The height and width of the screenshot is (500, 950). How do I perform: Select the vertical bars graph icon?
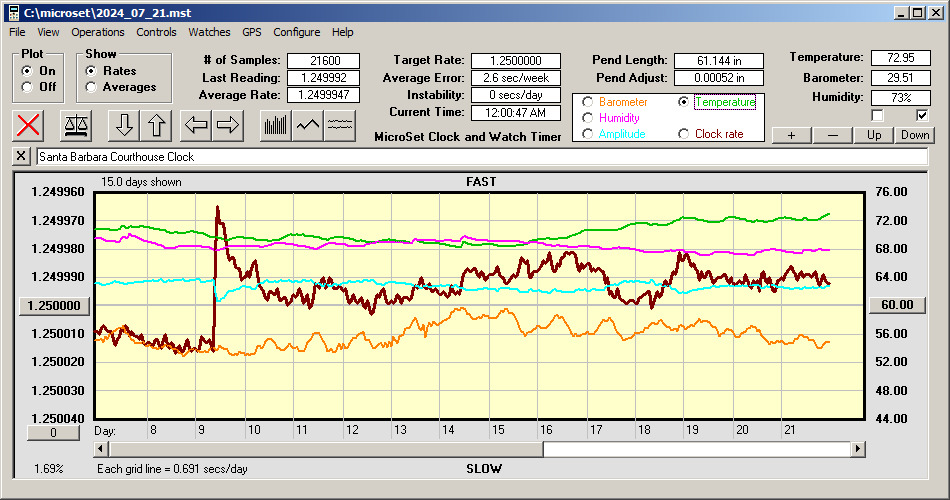coord(275,125)
